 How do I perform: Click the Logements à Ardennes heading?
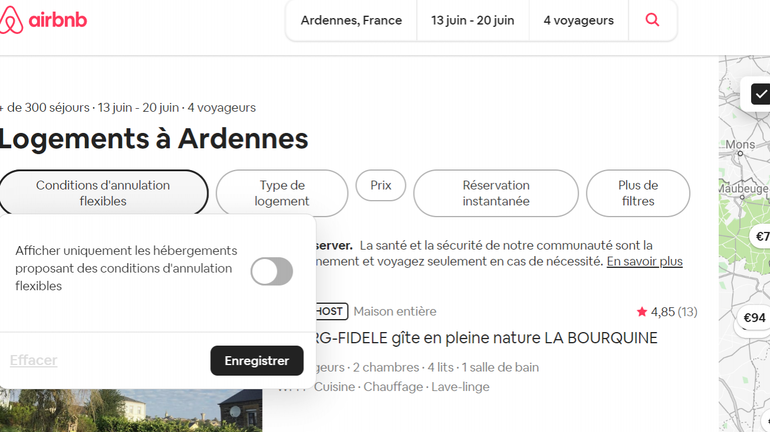coord(154,138)
